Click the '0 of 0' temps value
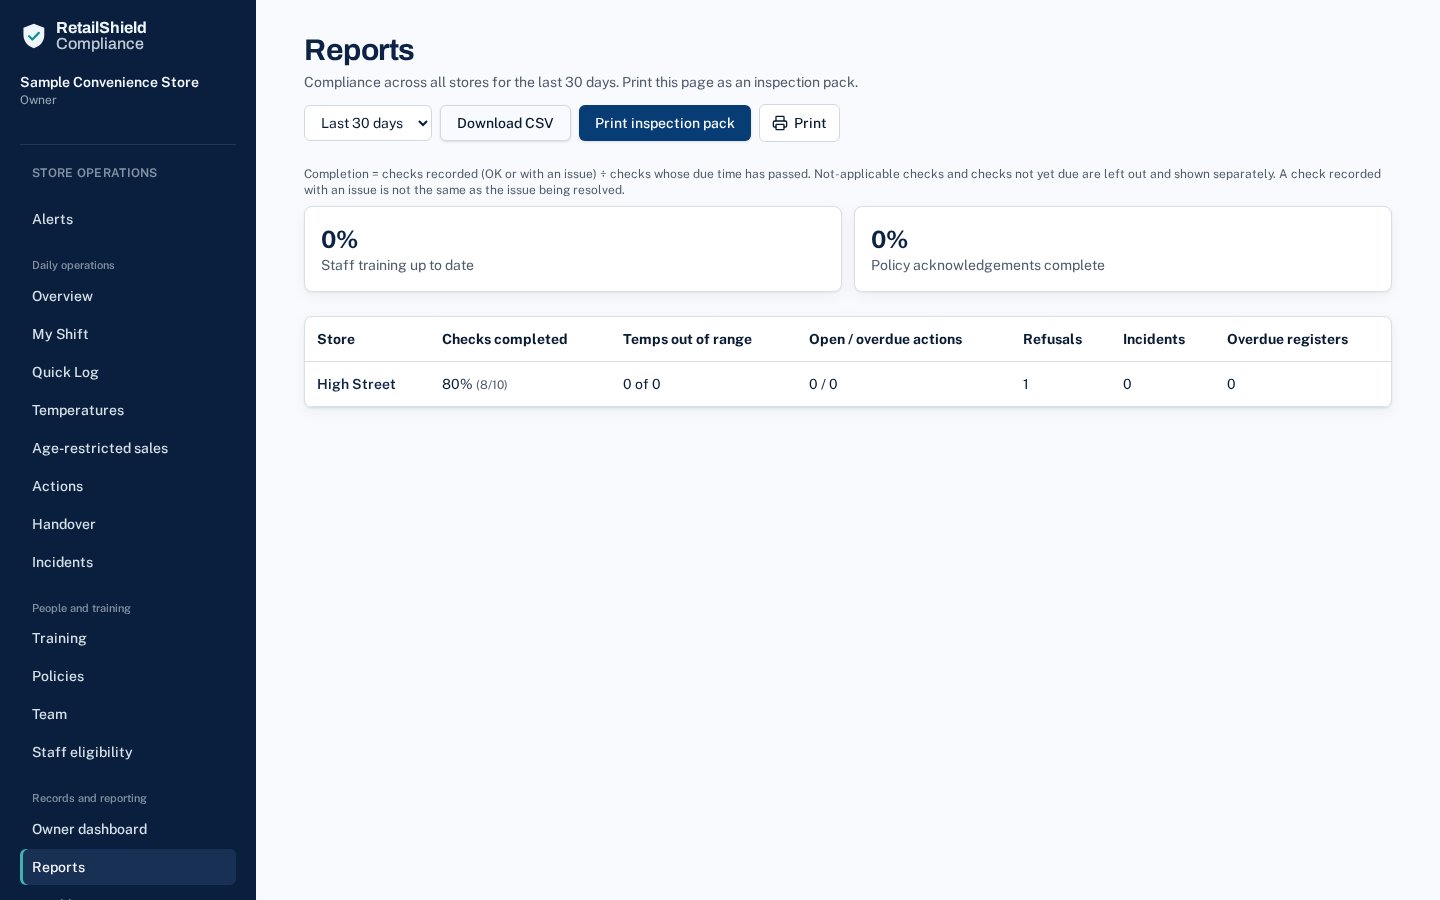Screen dimensions: 1440x900 coord(642,384)
